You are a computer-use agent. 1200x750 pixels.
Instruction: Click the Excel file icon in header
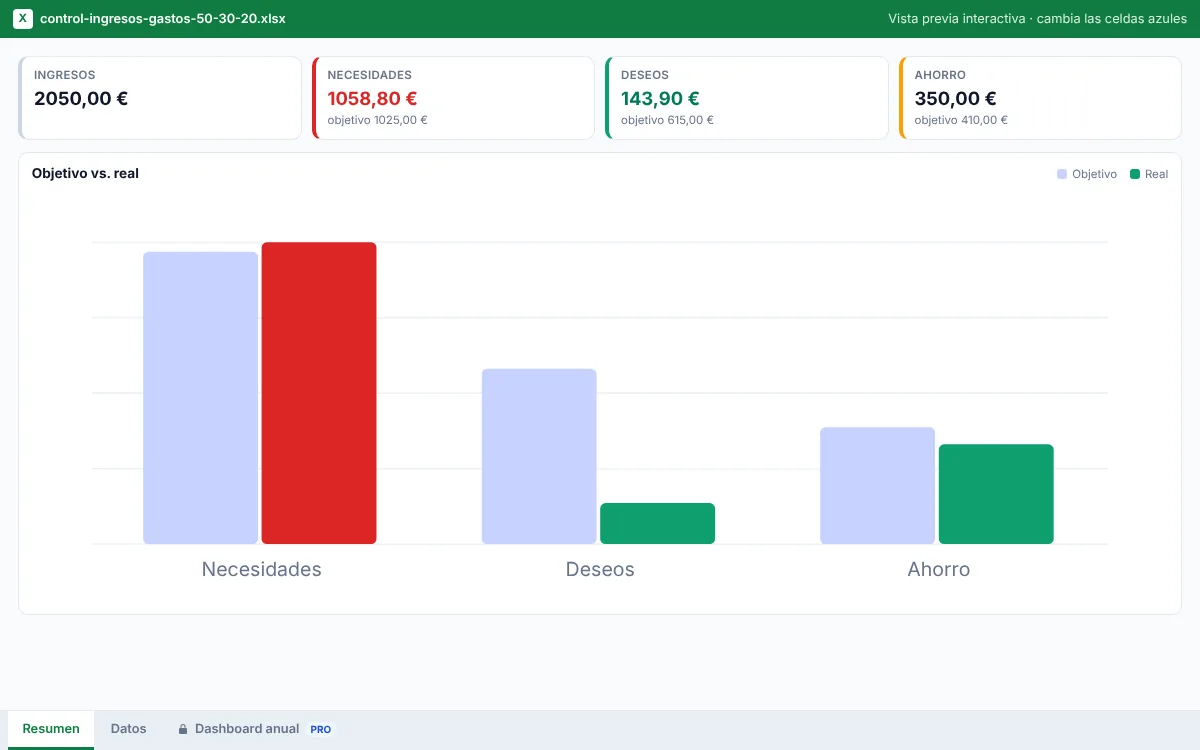23,19
